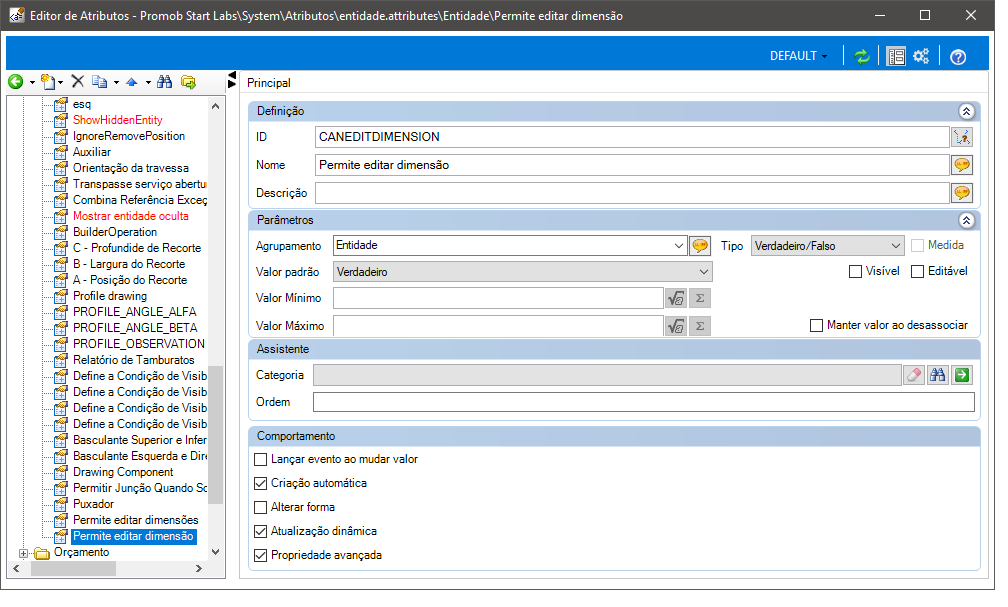Click the translation bubble icon next to Nome

coord(962,165)
